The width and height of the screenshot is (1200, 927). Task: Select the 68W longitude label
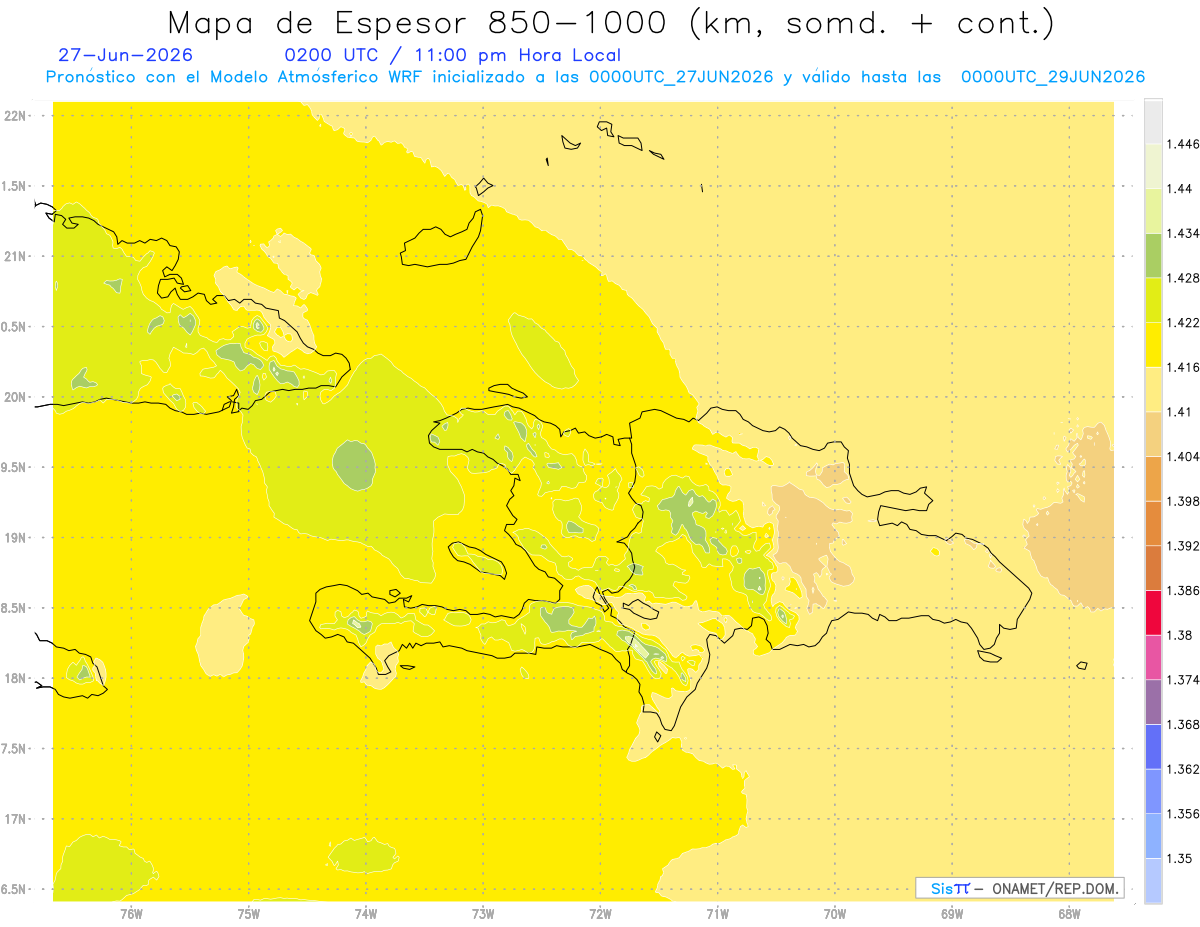pyautogui.click(x=1069, y=914)
